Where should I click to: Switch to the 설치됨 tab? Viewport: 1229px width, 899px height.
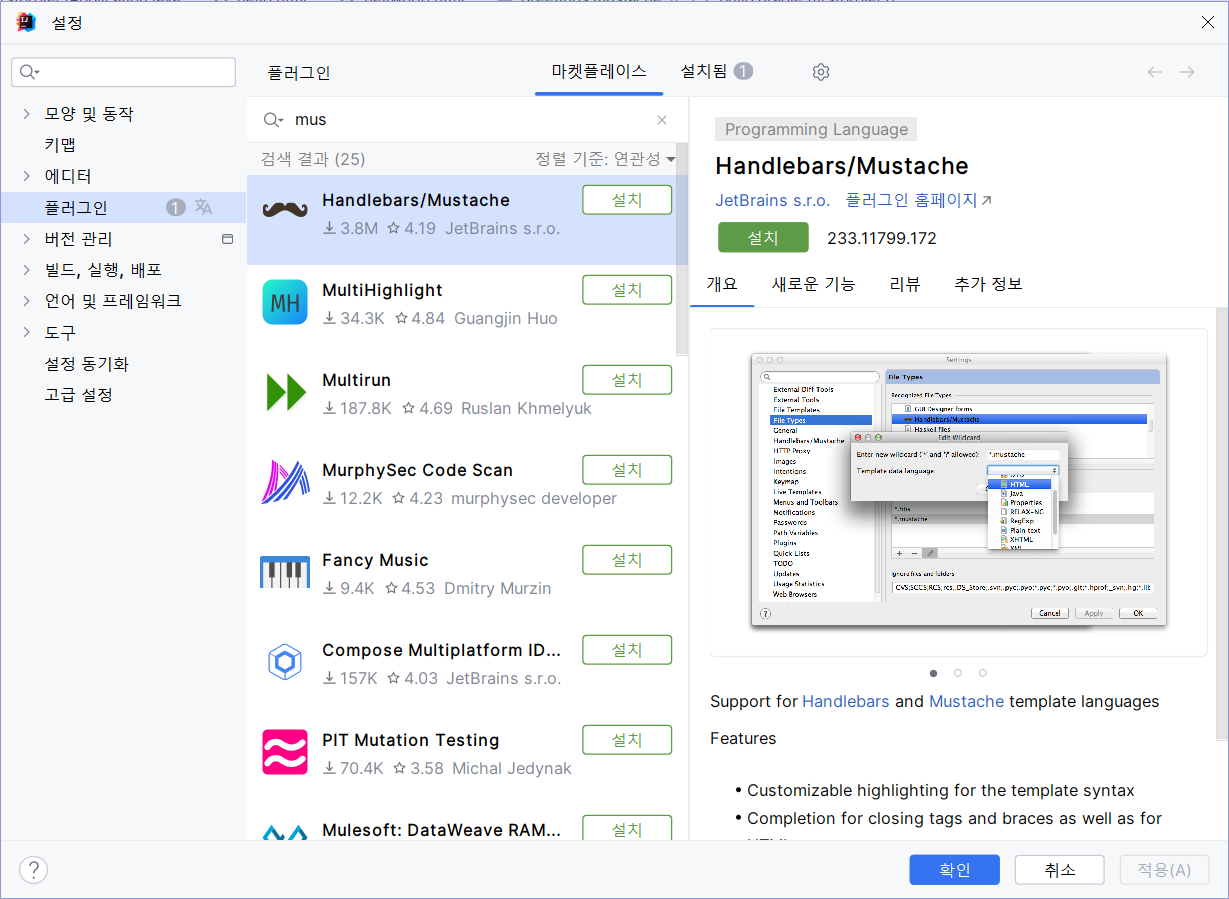click(x=716, y=72)
